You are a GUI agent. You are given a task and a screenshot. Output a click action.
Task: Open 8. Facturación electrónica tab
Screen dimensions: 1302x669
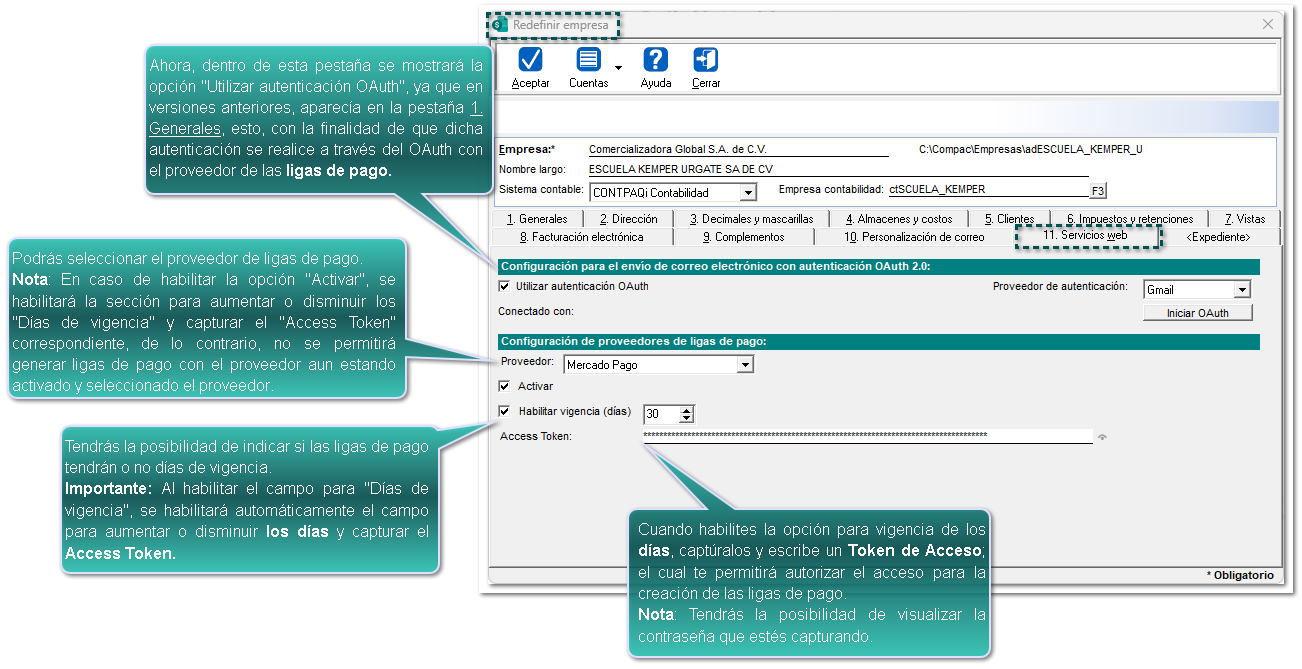point(581,237)
